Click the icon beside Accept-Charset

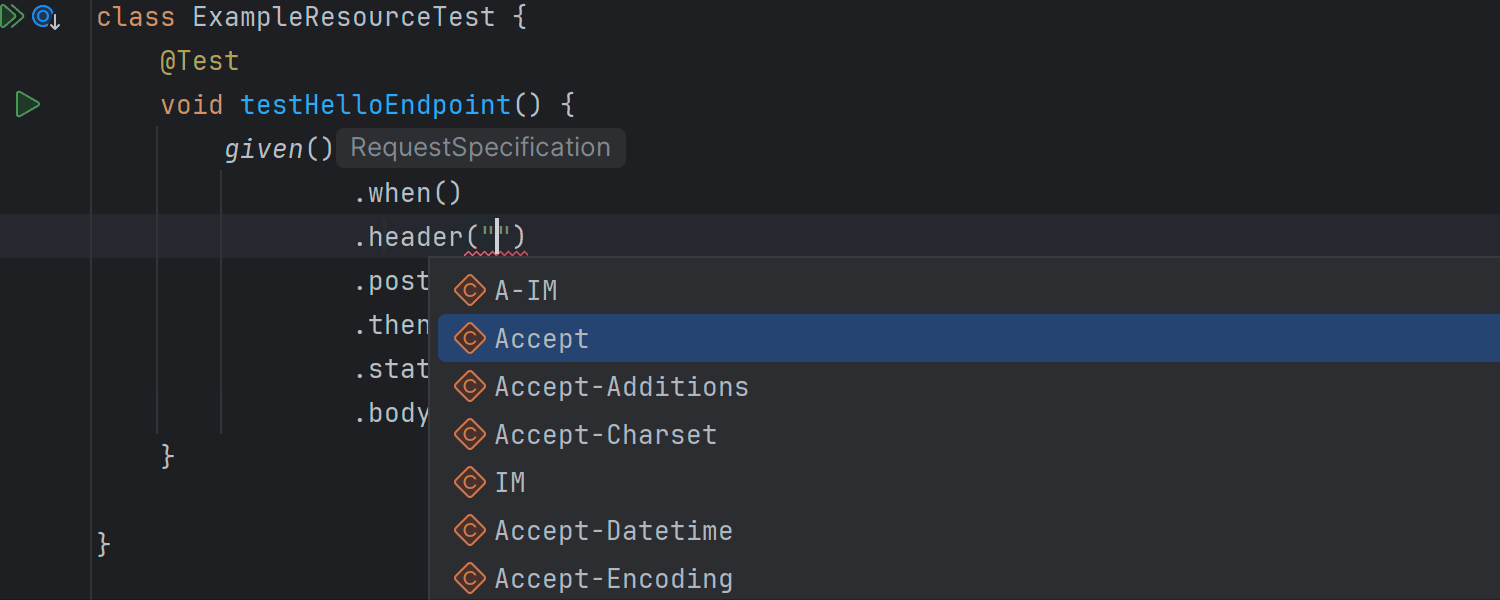tap(470, 435)
